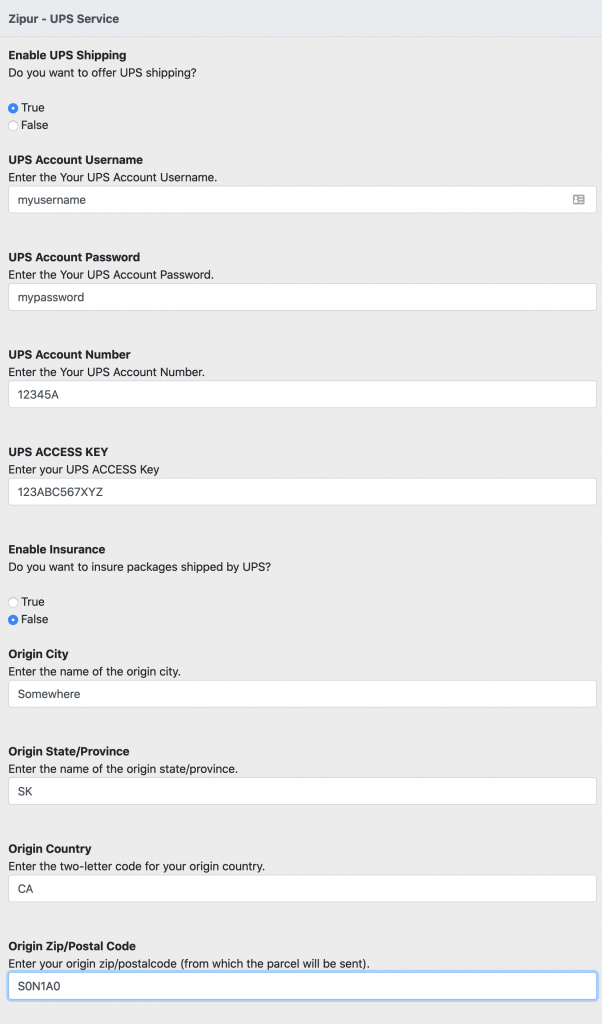This screenshot has width=602, height=1024.
Task: Click the autofill contact card icon in username field
Action: point(578,200)
